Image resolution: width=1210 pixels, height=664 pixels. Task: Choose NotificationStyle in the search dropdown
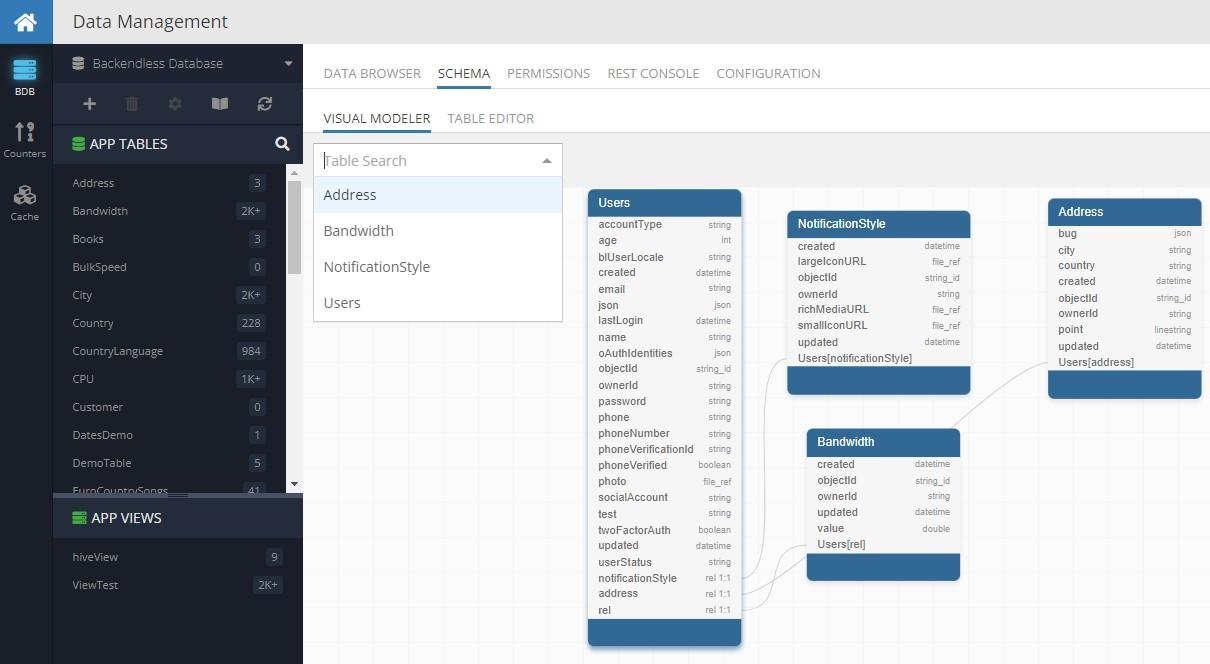(438, 267)
